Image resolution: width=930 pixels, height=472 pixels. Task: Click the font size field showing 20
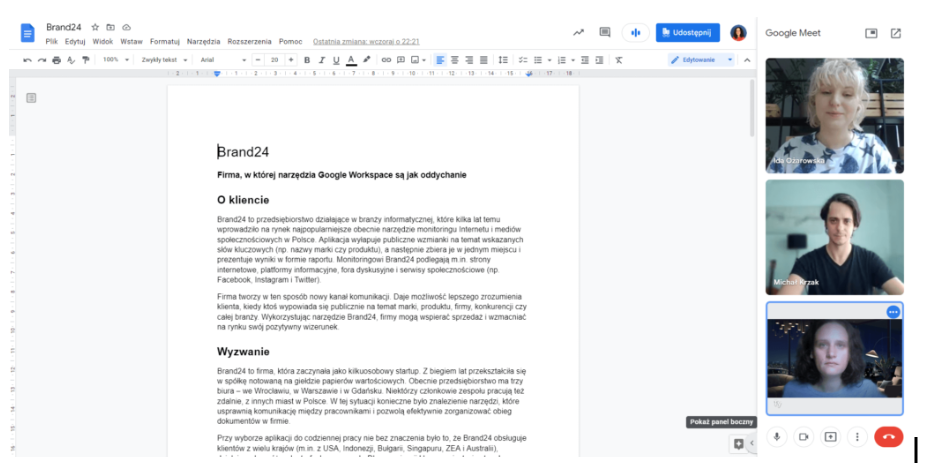click(x=274, y=60)
